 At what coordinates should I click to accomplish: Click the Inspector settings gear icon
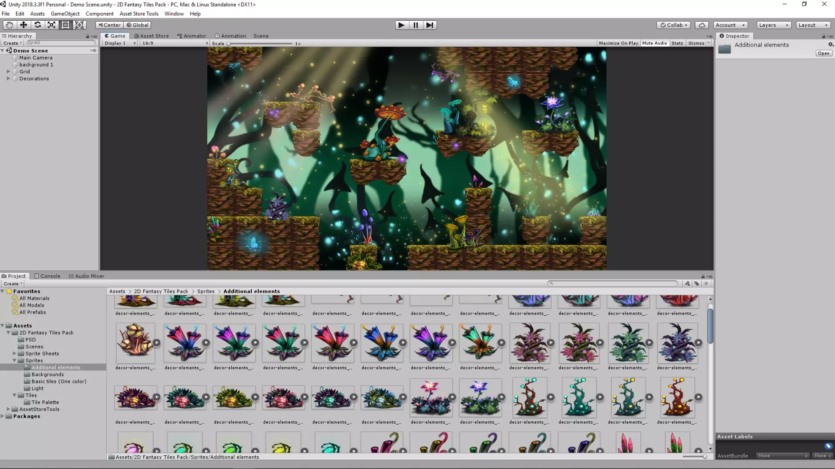[x=830, y=45]
